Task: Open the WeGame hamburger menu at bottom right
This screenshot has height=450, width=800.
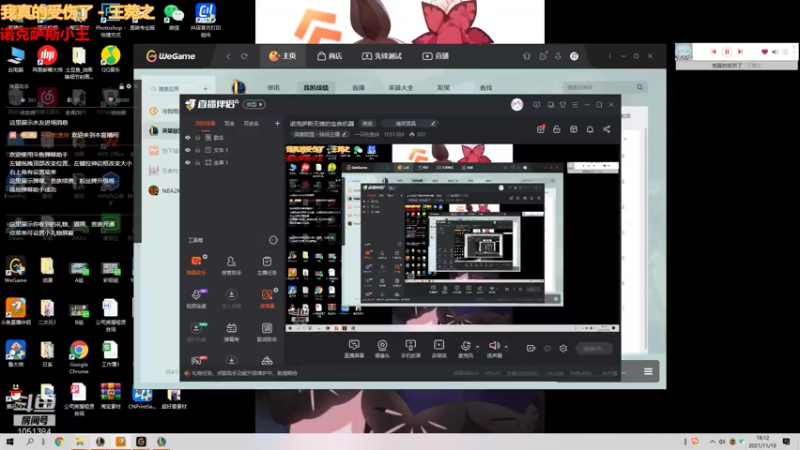Action: point(648,371)
